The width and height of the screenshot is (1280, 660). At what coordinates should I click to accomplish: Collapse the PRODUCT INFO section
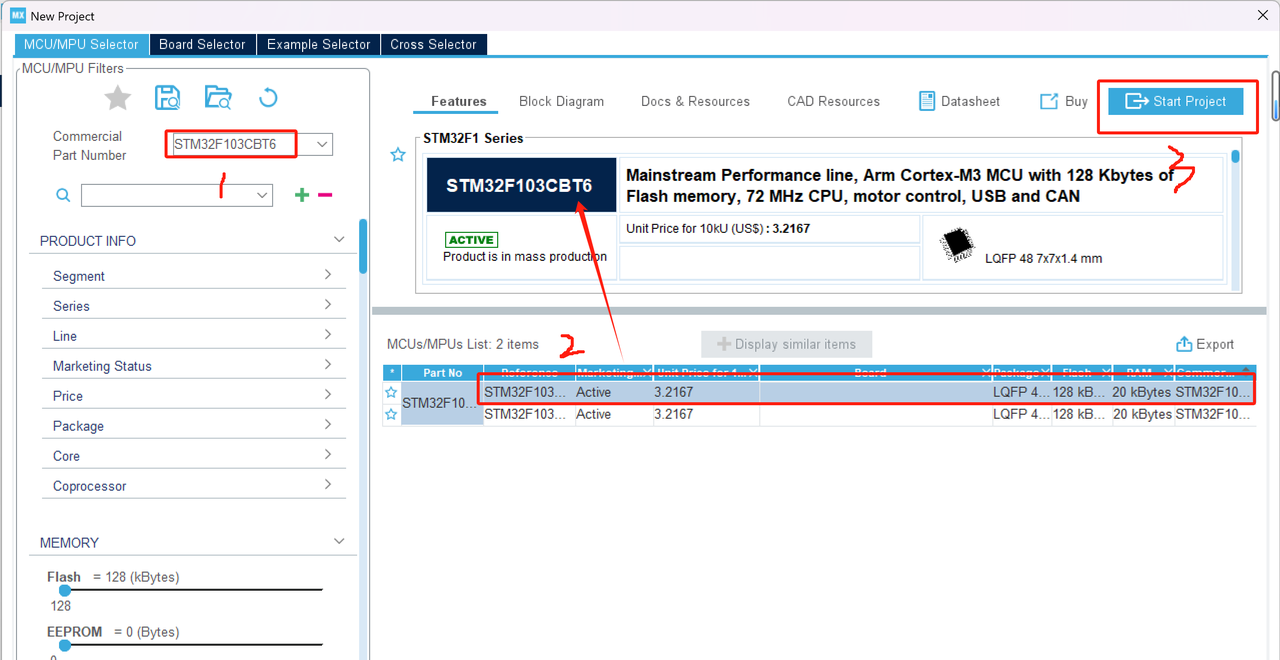(x=339, y=240)
